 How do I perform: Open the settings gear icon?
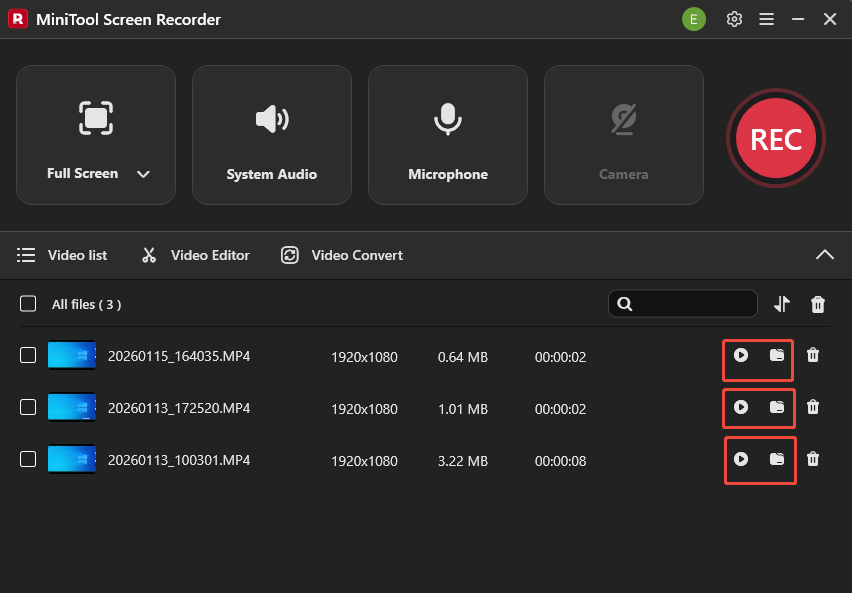[x=734, y=19]
